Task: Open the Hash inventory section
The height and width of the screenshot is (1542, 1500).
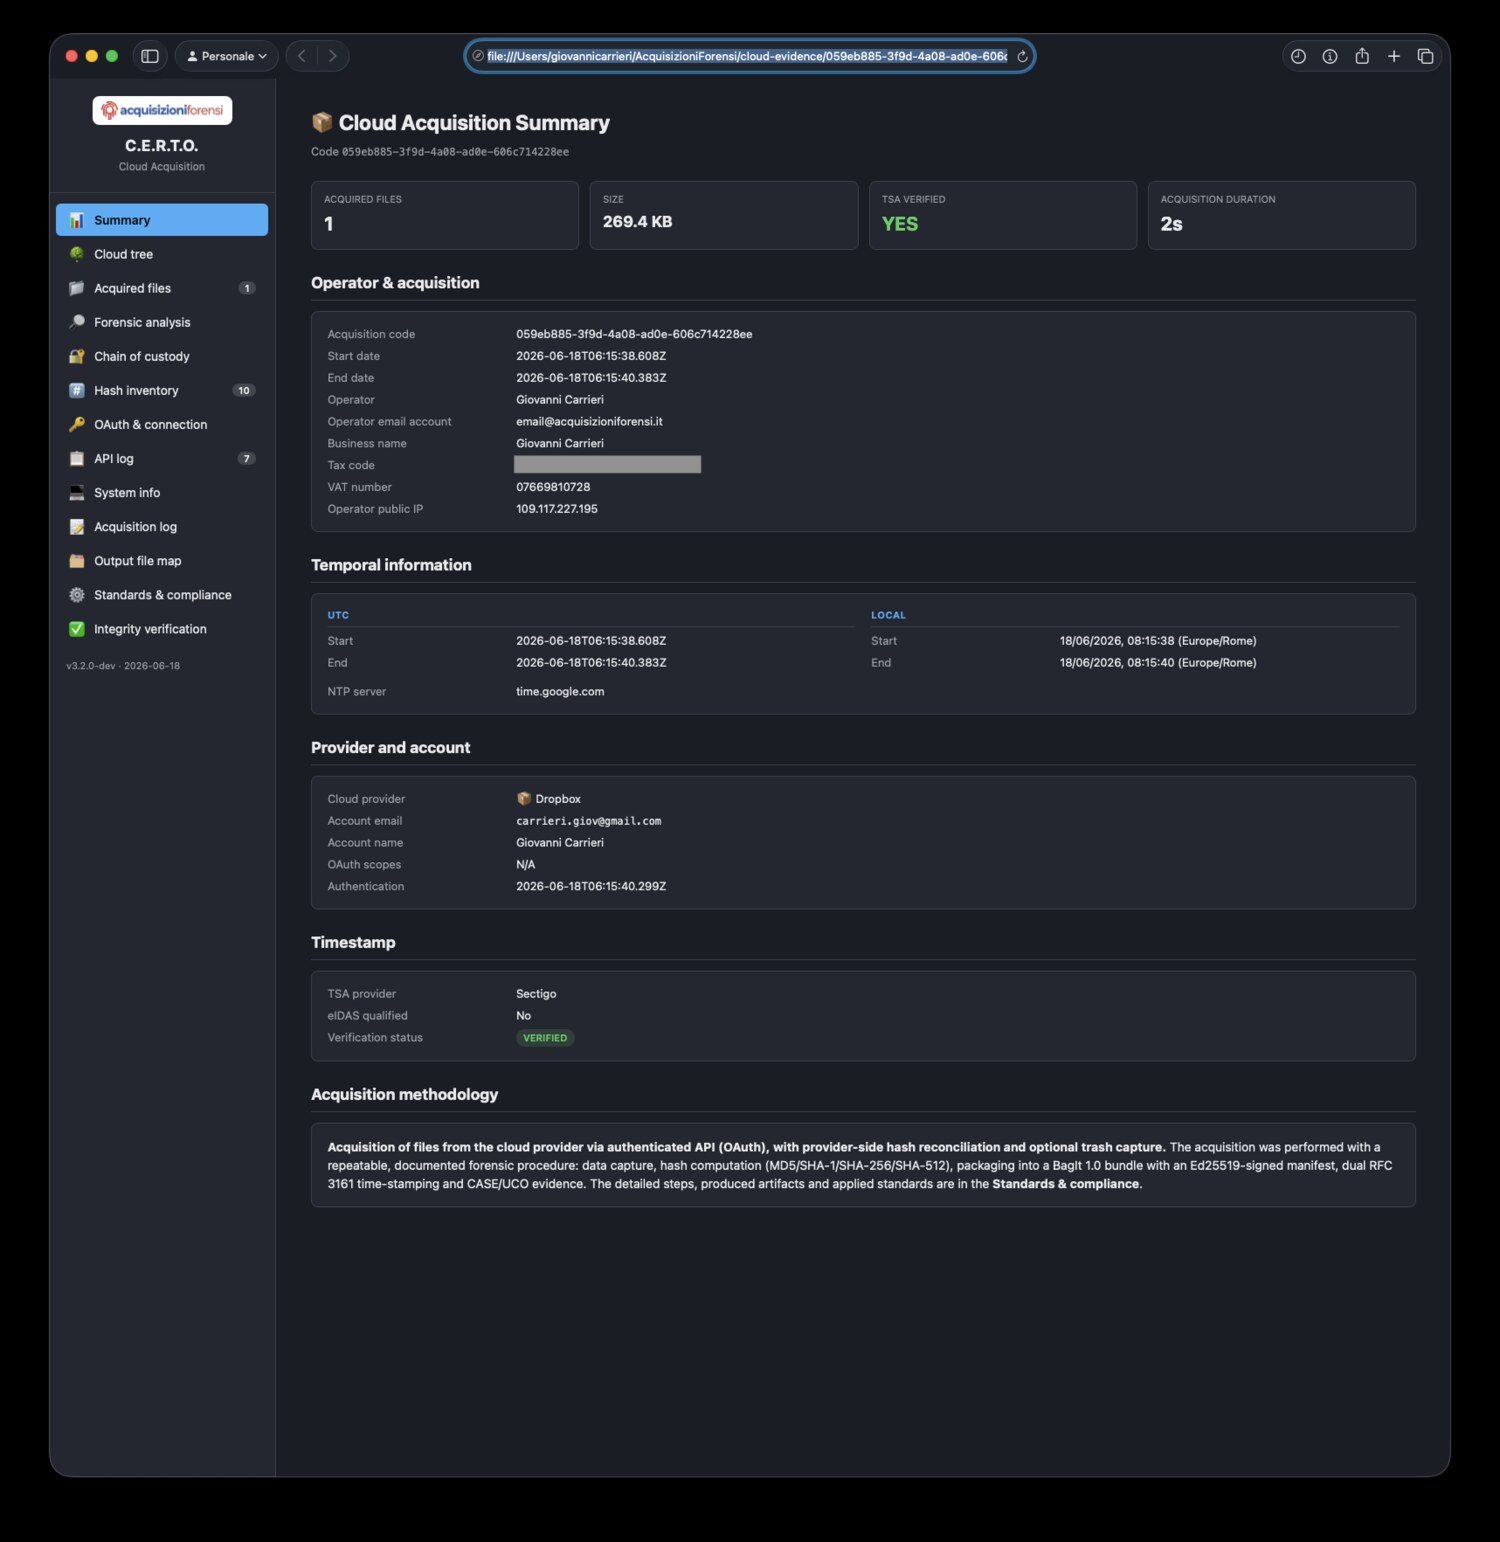Action: click(x=162, y=390)
